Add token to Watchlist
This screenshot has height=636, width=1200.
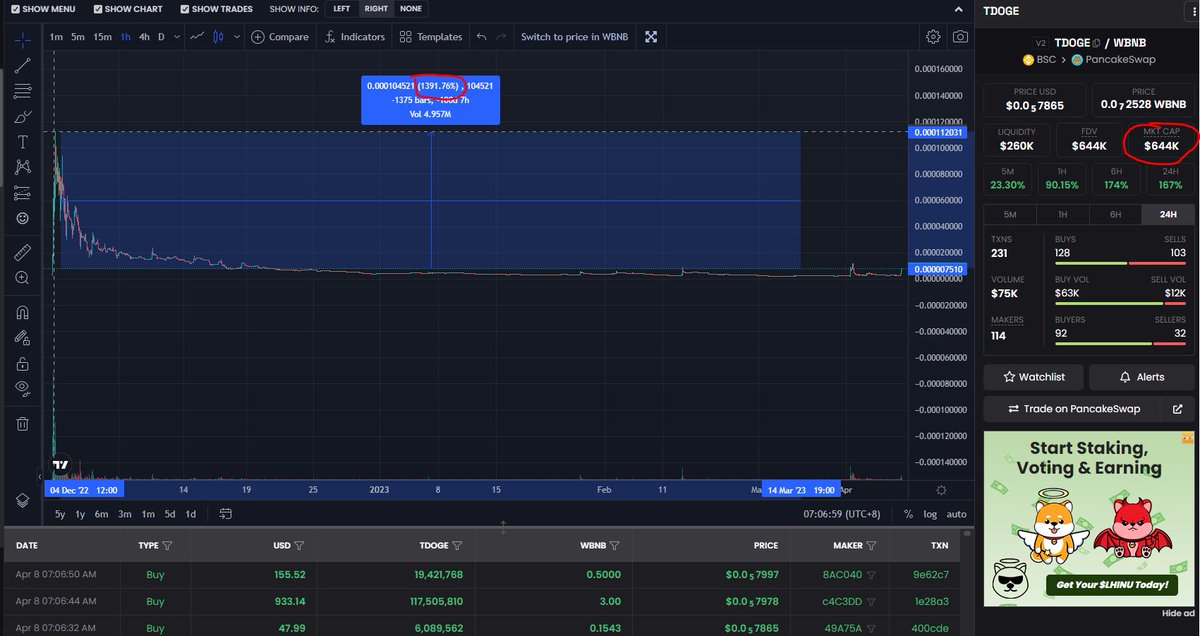(1034, 377)
